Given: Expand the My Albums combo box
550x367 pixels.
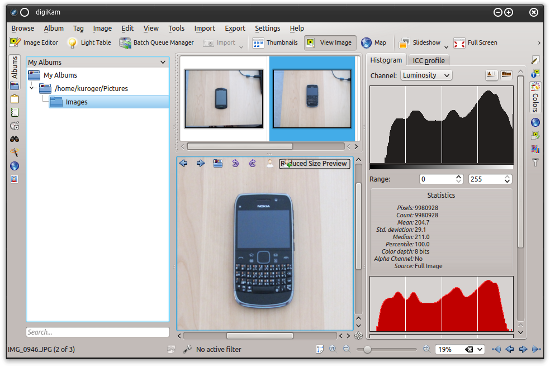Looking at the screenshot, I should tap(97, 62).
